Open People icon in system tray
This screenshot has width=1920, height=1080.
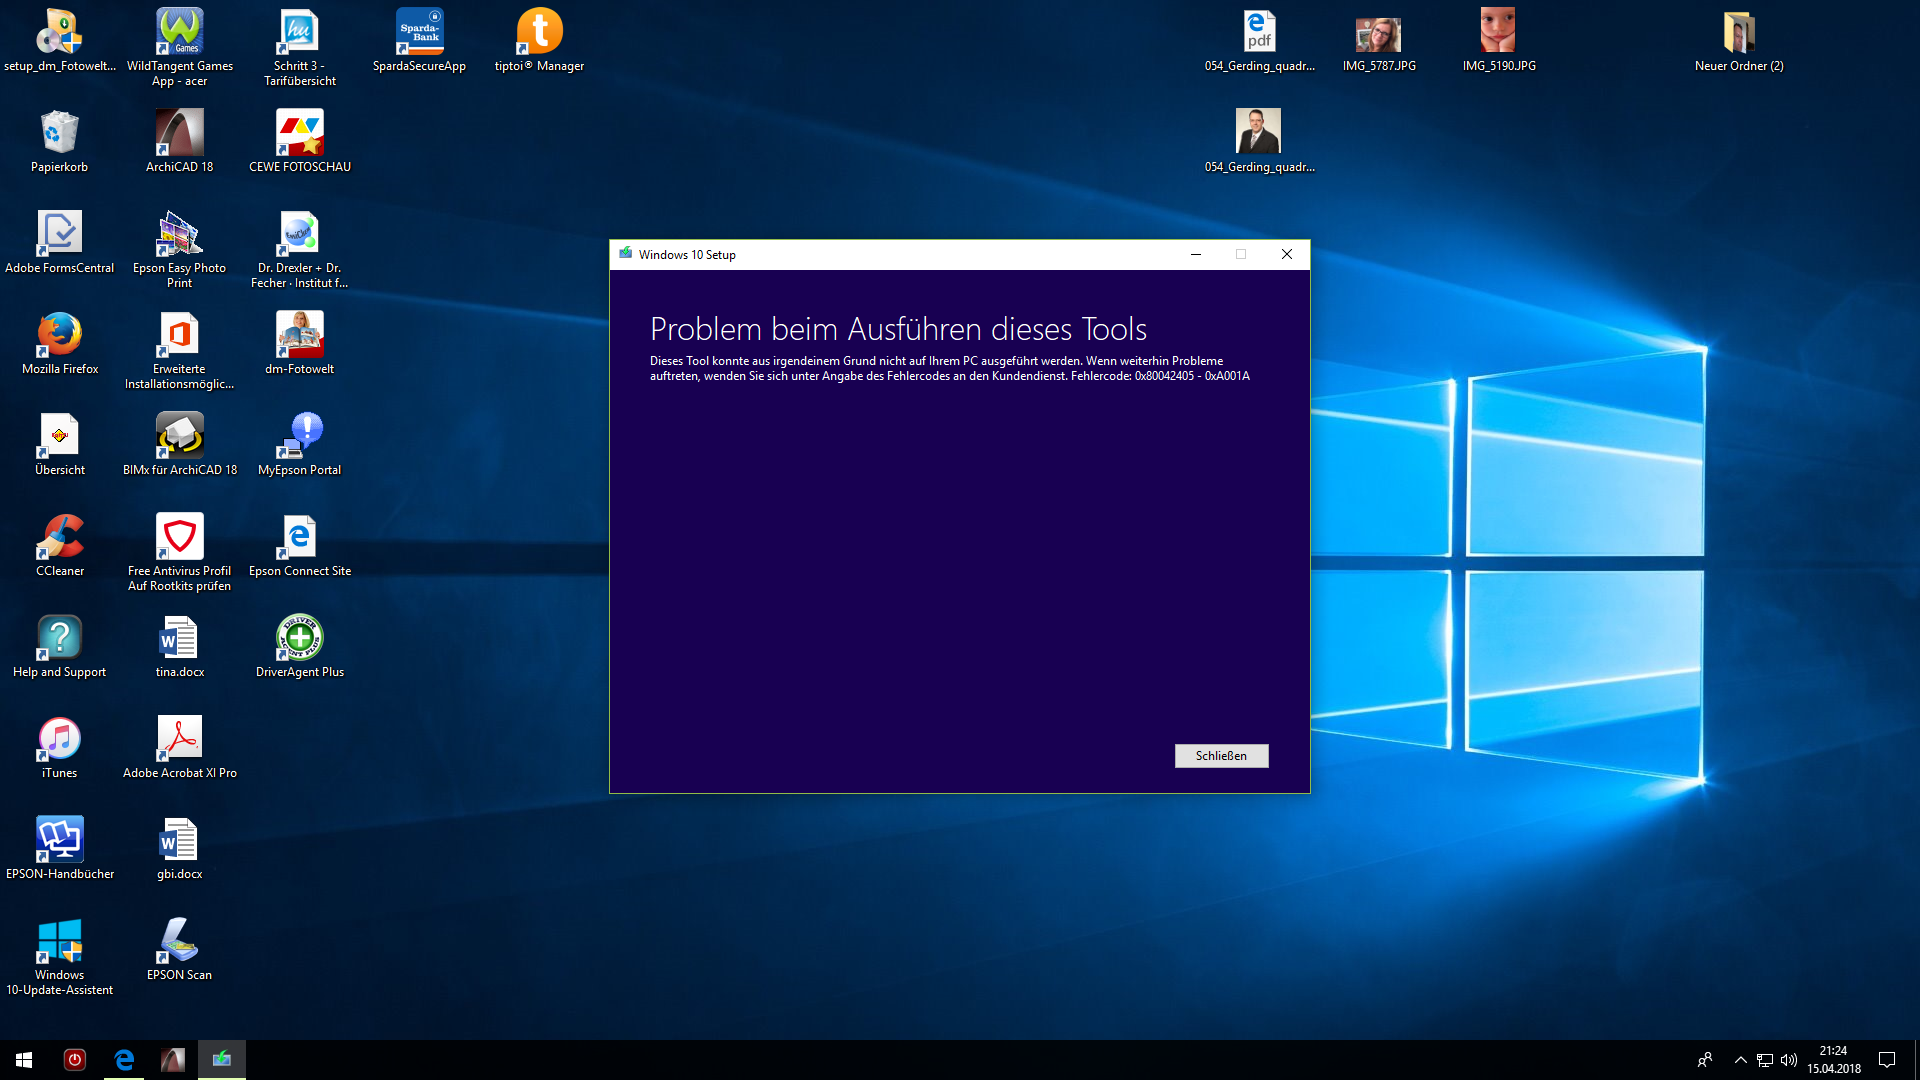click(x=1705, y=1060)
